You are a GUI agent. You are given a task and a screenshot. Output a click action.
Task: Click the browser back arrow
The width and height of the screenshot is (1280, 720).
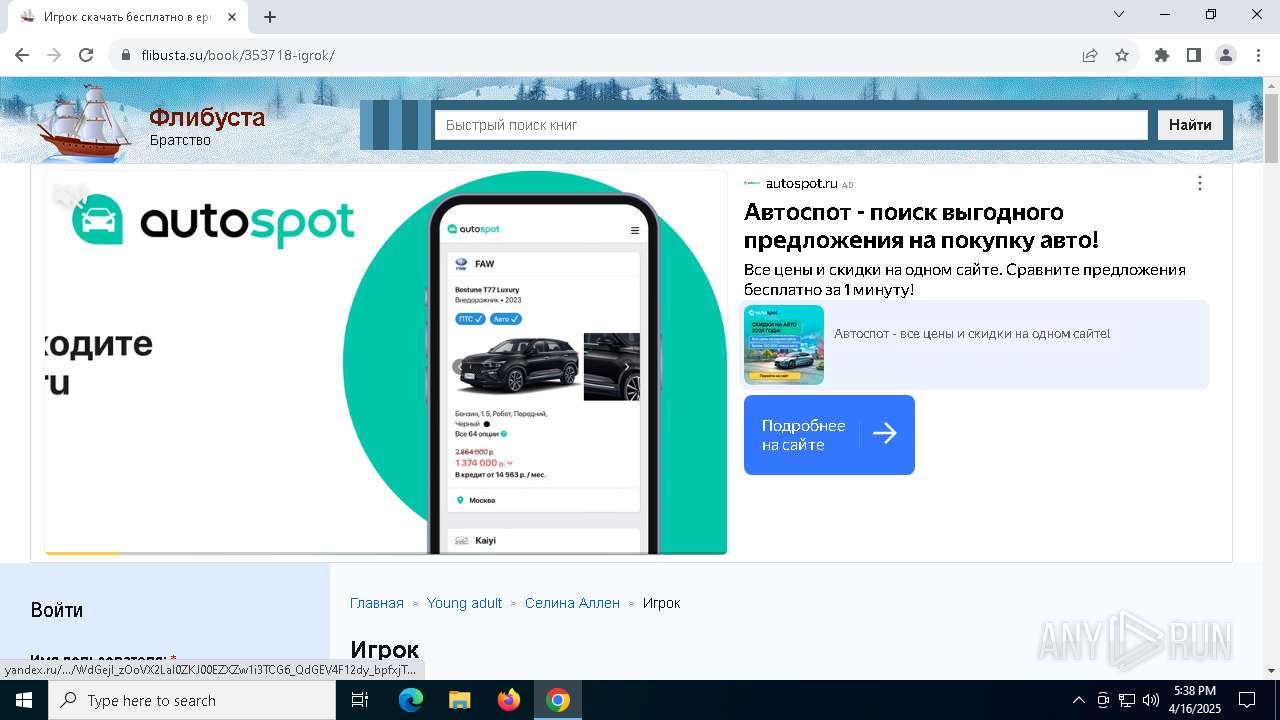(x=22, y=55)
